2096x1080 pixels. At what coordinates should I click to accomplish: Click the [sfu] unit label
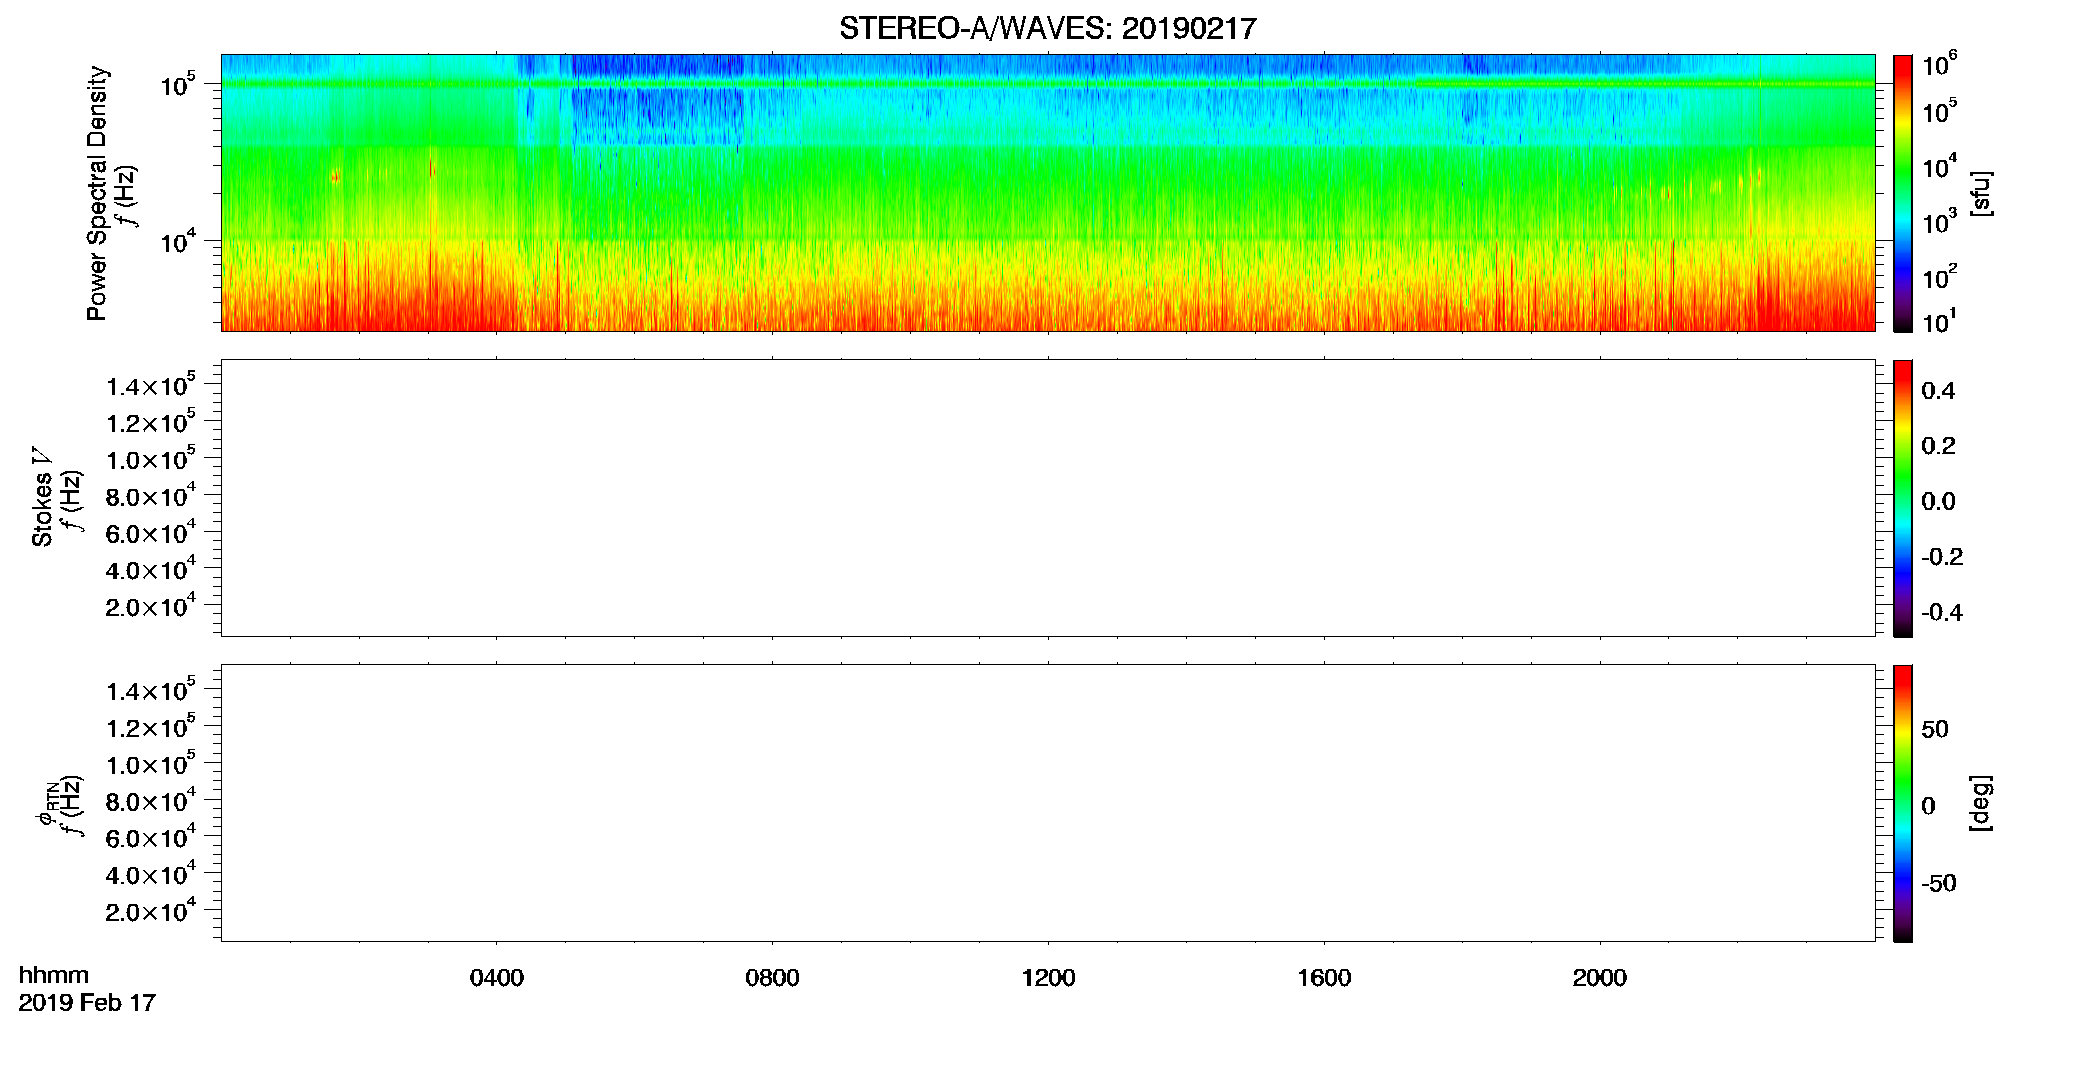1981,194
